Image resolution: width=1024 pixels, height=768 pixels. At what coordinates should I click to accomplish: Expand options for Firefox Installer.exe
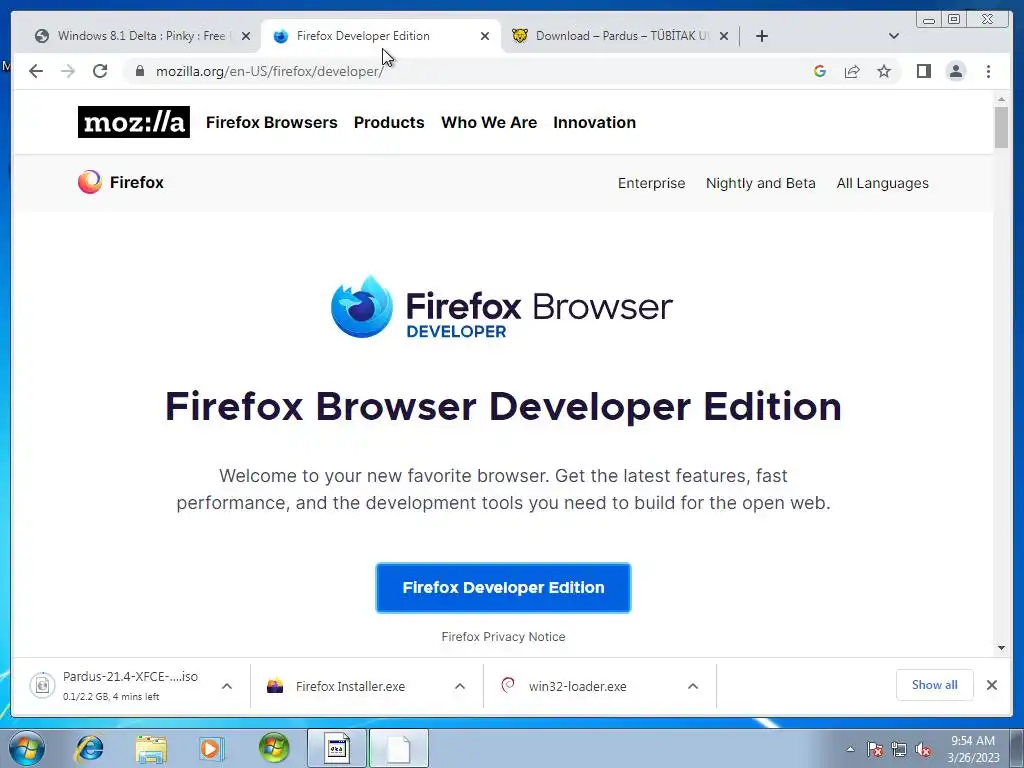pyautogui.click(x=460, y=686)
